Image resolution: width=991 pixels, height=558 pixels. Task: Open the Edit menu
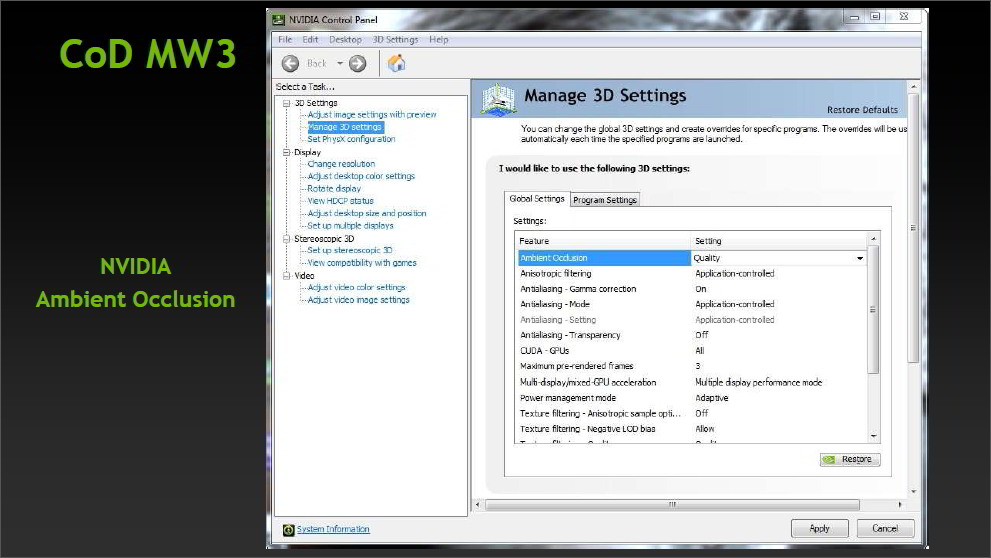tap(310, 39)
